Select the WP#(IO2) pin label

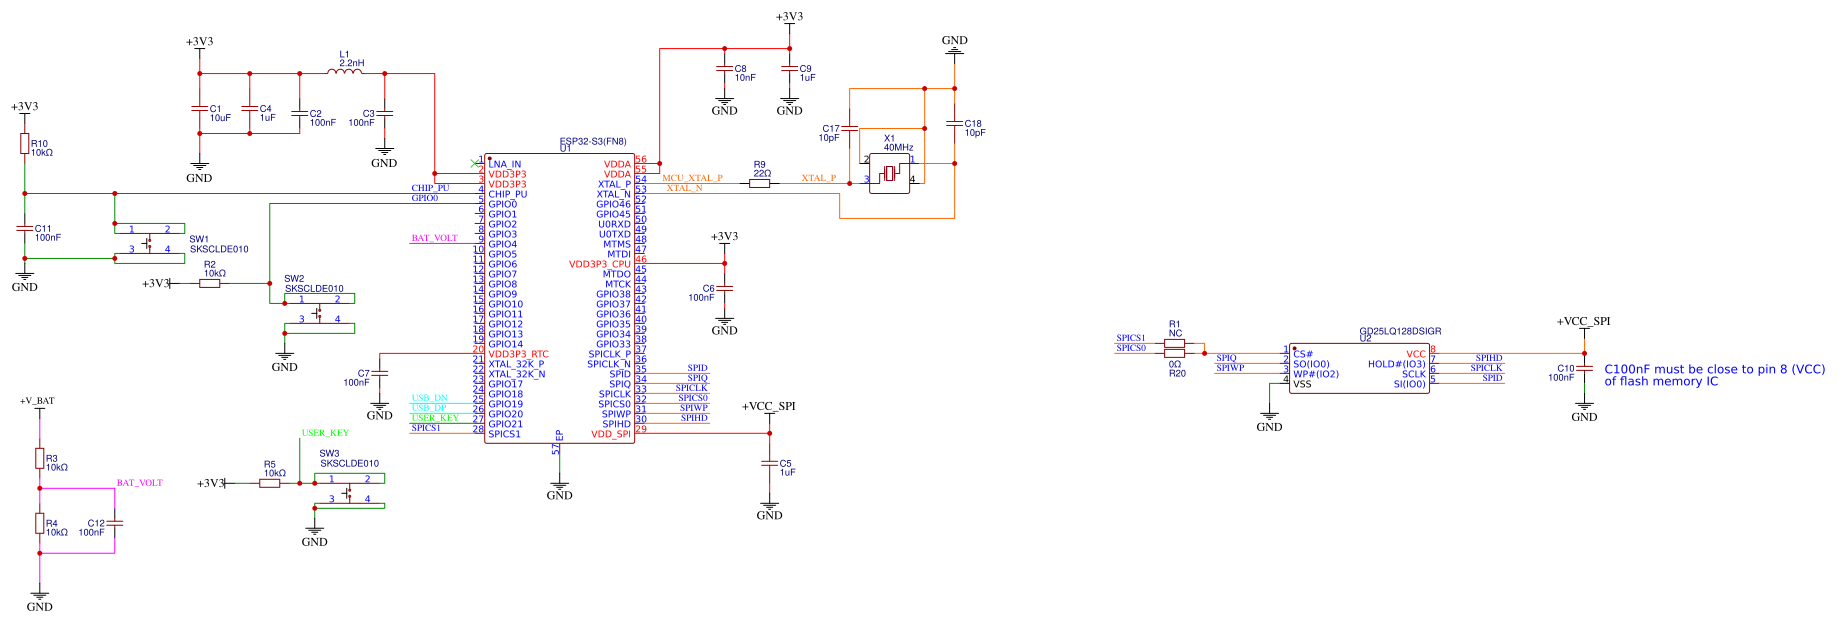1315,374
